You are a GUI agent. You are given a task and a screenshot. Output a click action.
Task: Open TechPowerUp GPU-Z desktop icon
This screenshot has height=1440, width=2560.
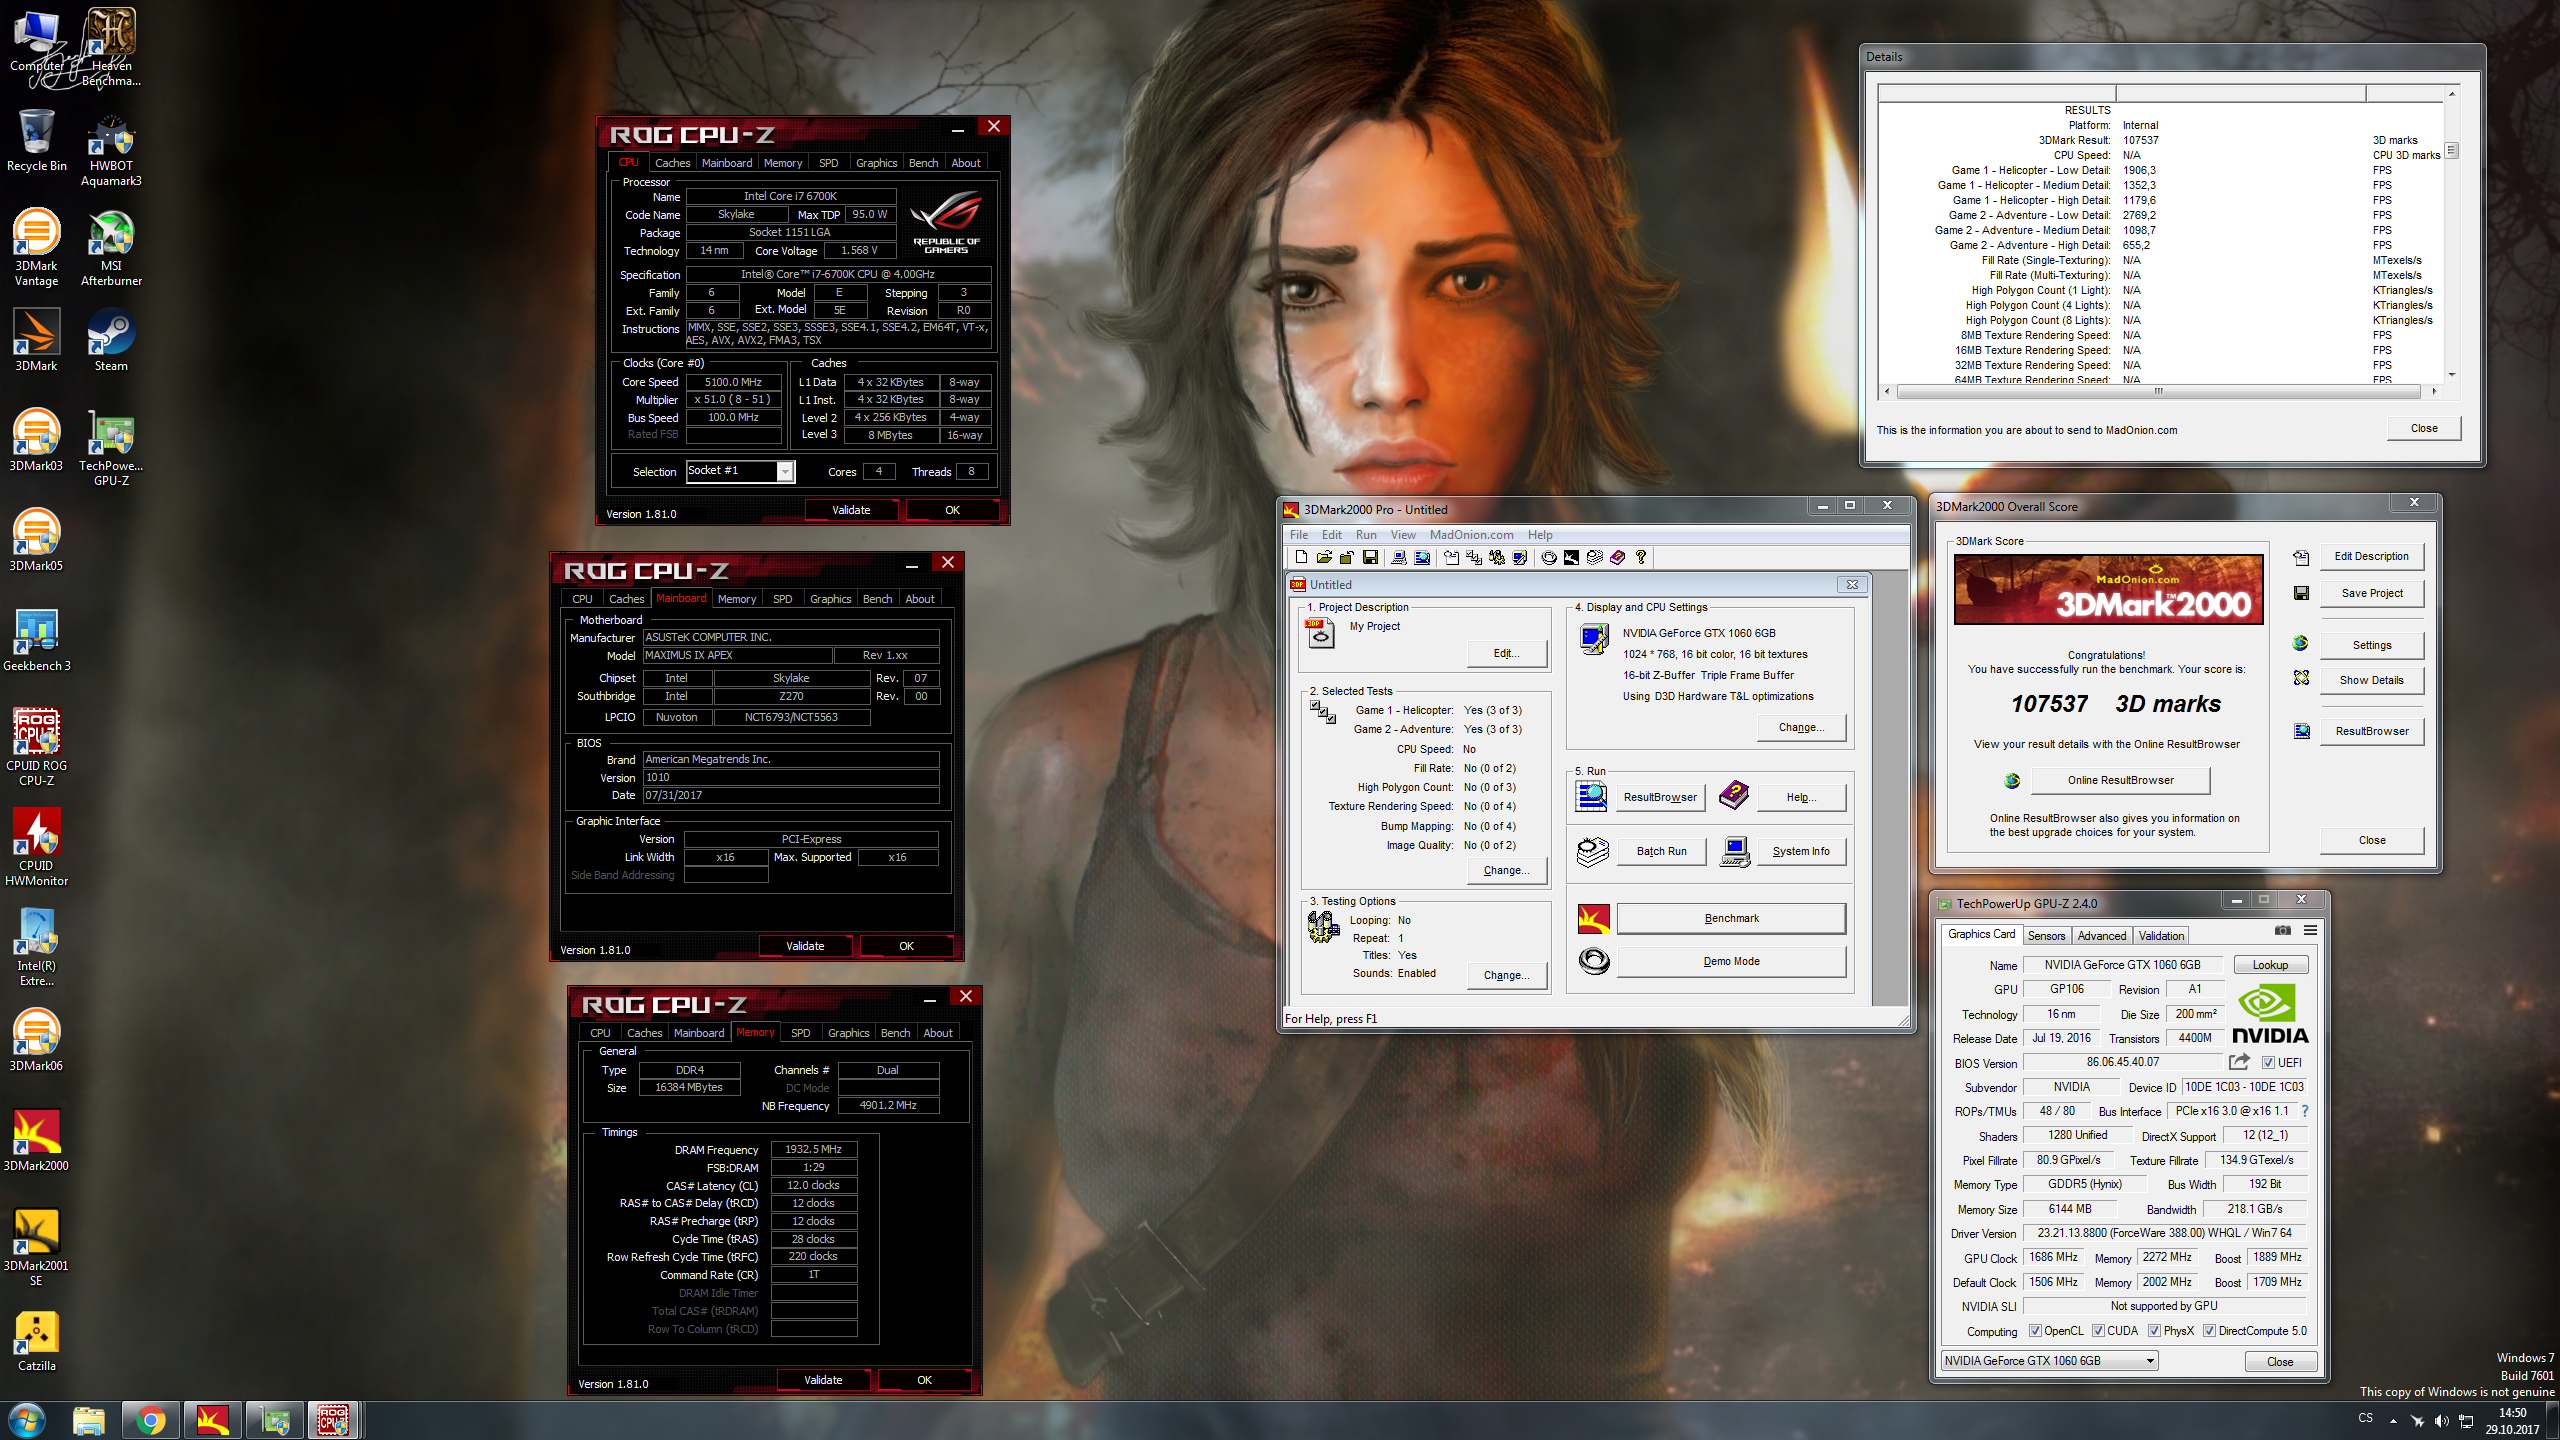111,447
